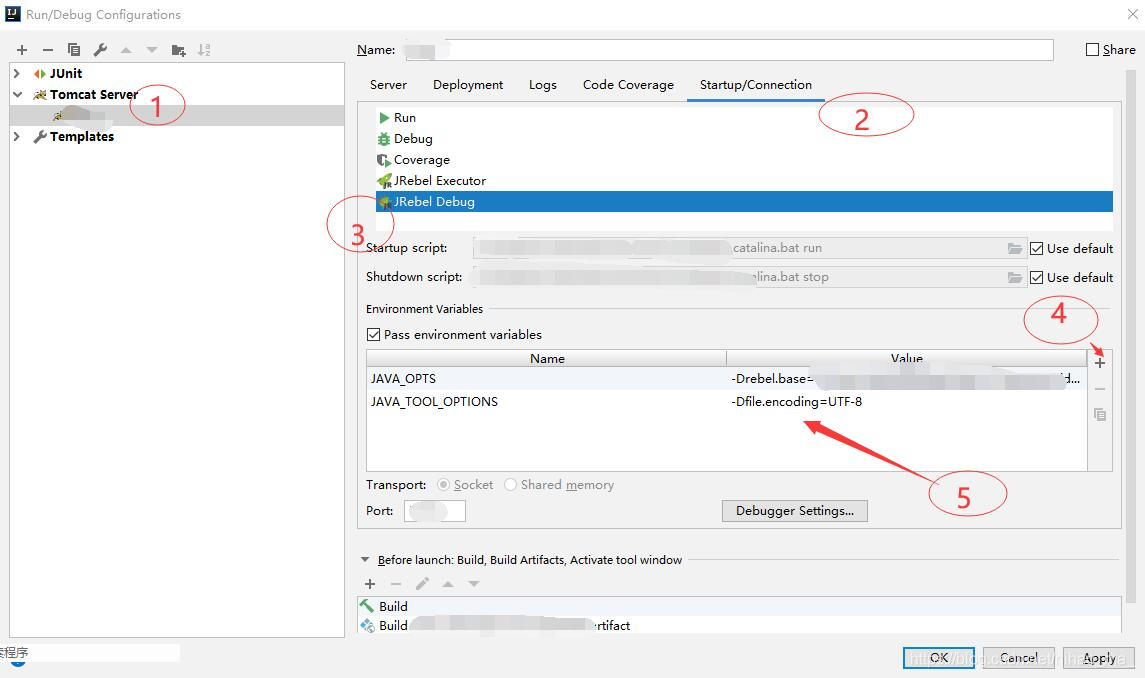The width and height of the screenshot is (1145, 678).
Task: Select the JAVA_OPTS variable name cell
Action: click(x=546, y=378)
